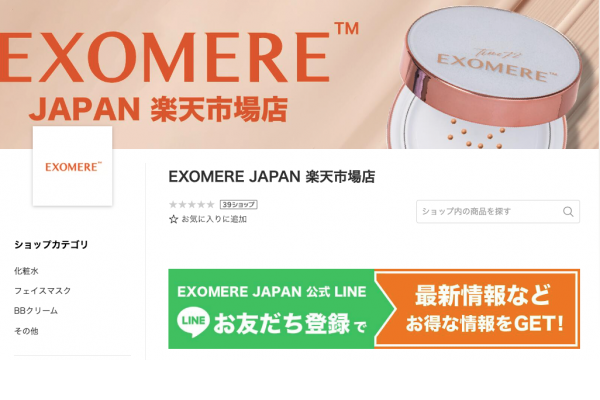Click the five-star review rating

192,205
